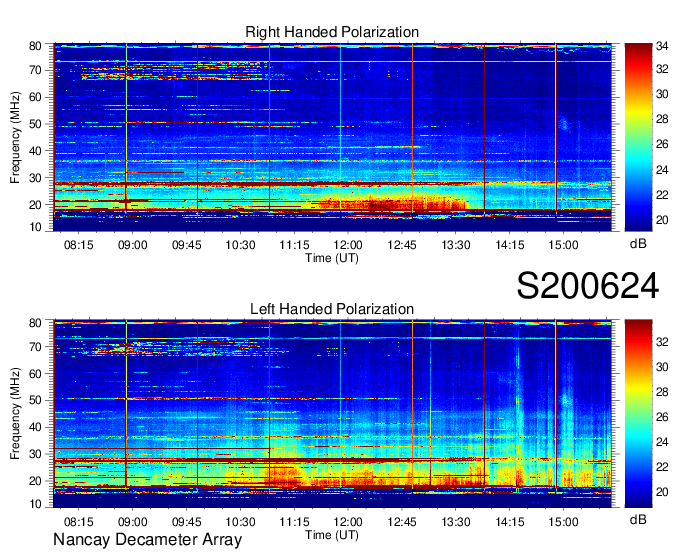Click the 22 tick on Right Handed color bar
Screen dimensions: 680x552
point(662,195)
